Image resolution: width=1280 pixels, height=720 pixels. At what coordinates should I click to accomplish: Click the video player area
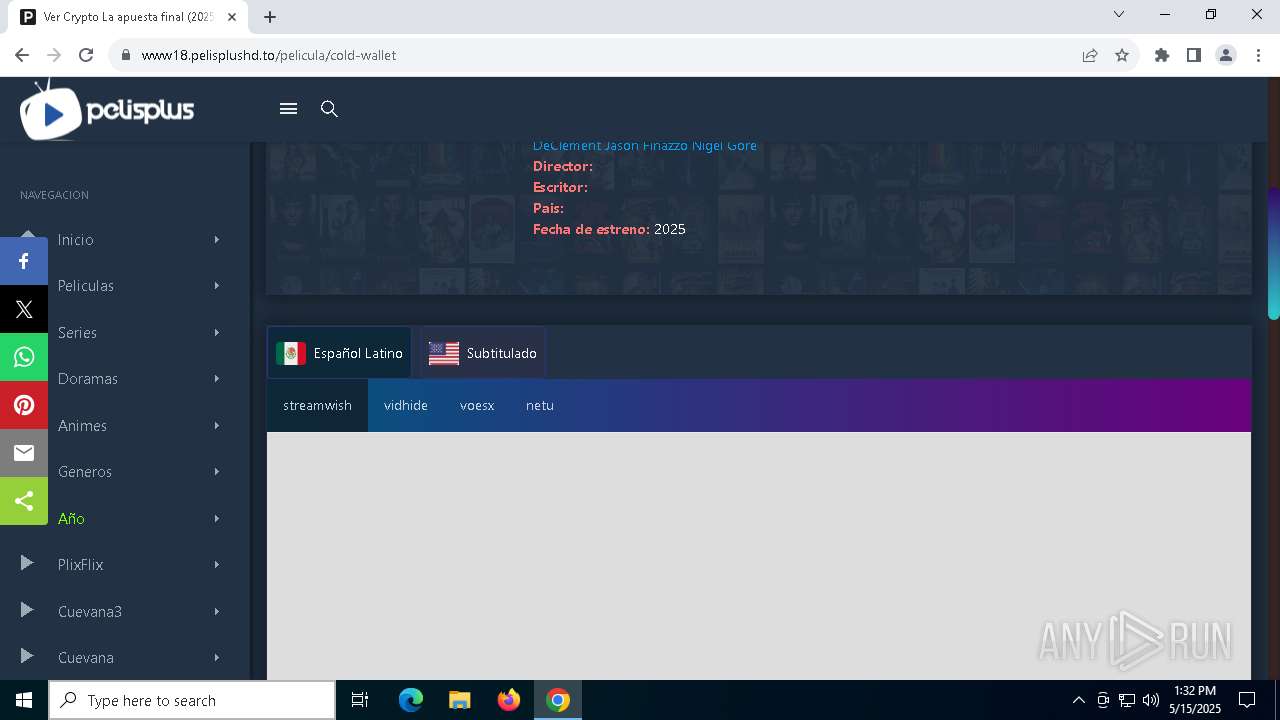[759, 556]
